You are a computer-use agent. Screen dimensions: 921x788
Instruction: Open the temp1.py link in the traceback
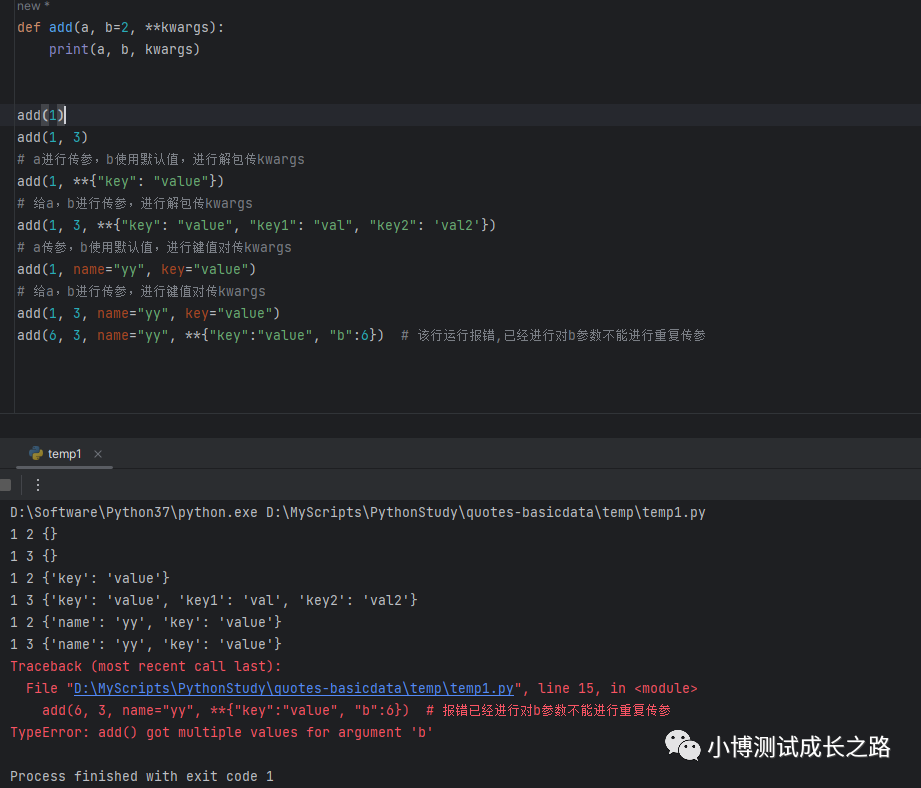(293, 689)
